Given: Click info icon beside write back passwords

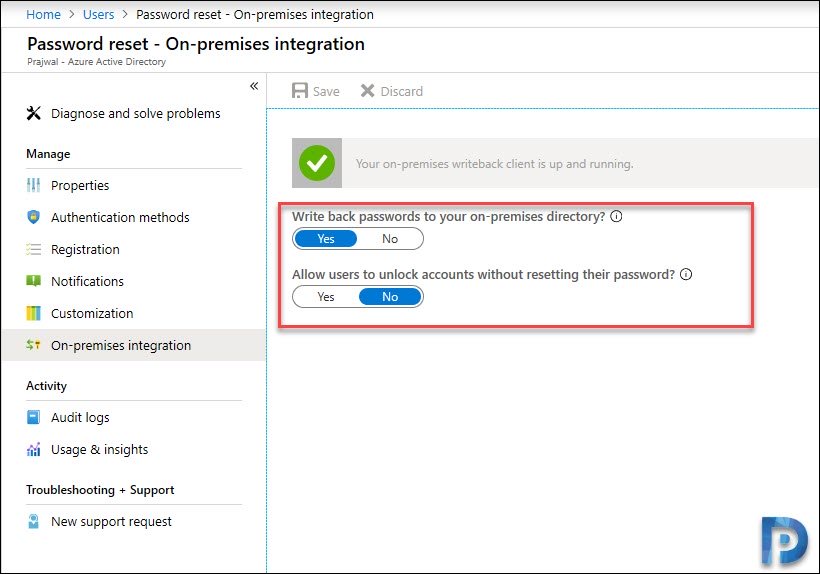Looking at the screenshot, I should (617, 216).
